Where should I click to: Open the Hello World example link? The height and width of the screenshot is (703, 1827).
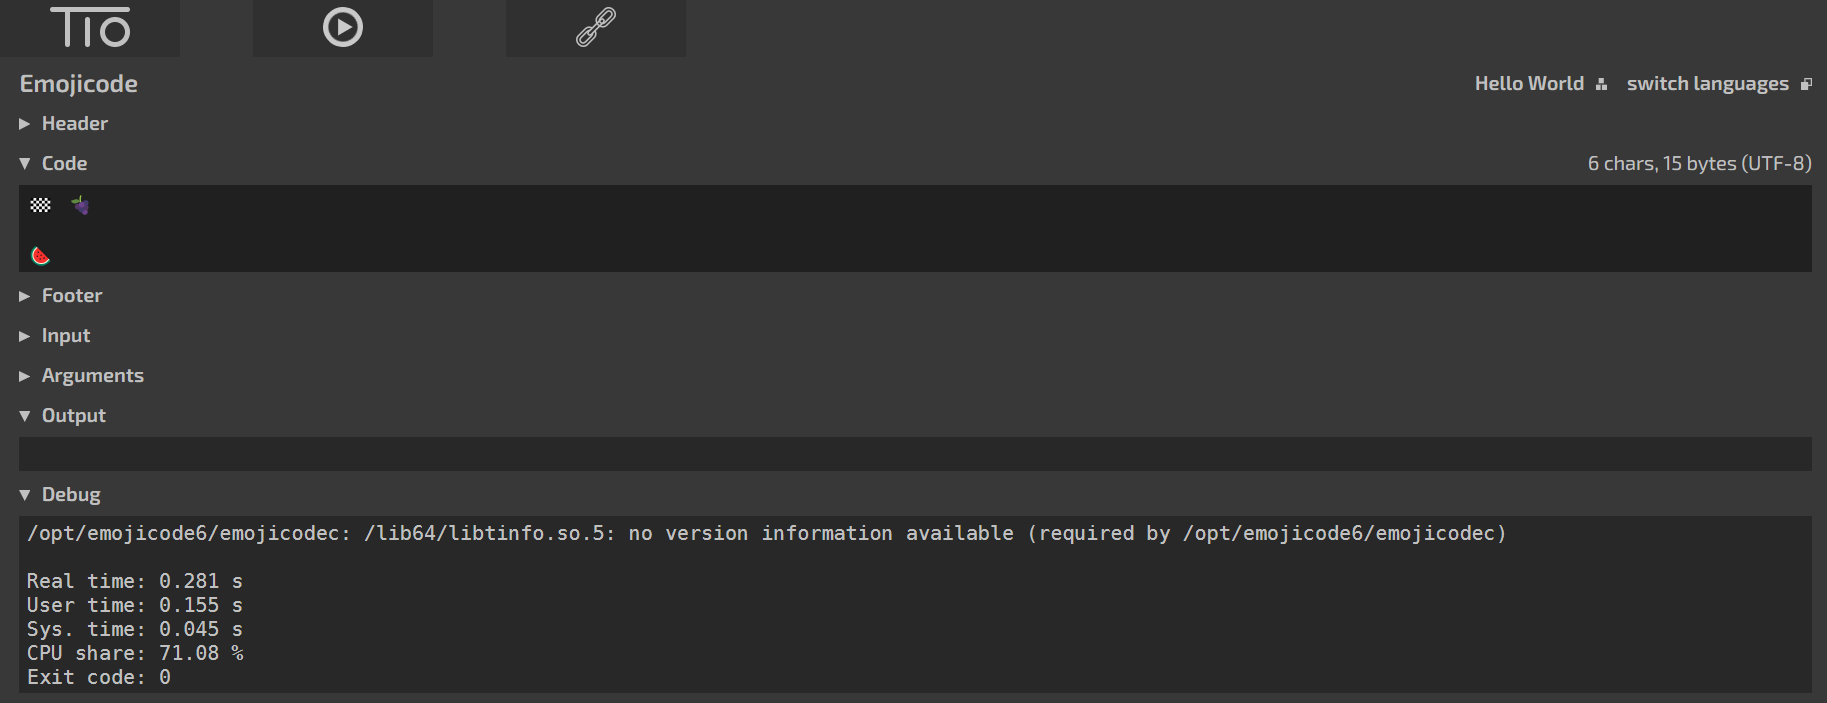tap(1529, 84)
